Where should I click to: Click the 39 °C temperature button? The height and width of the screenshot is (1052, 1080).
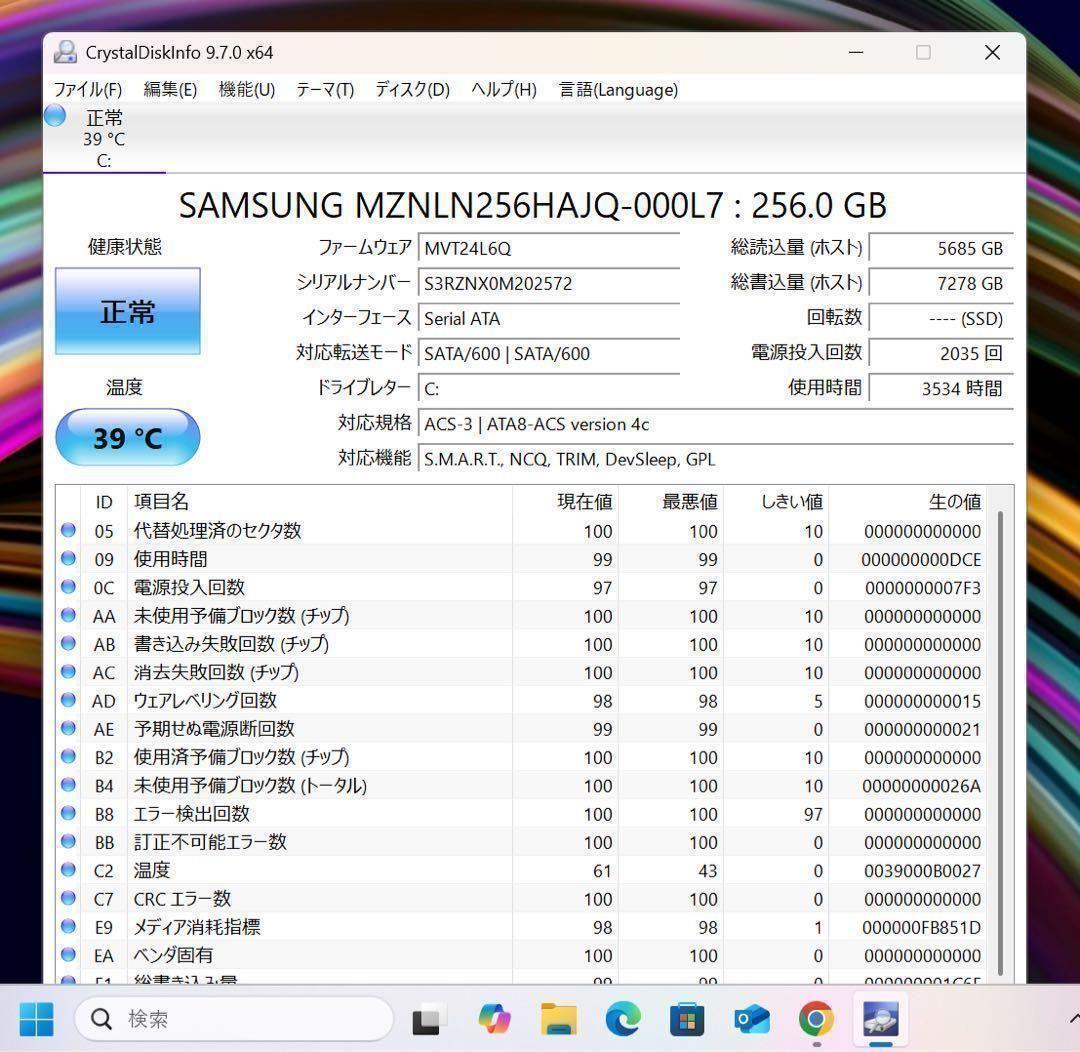point(127,437)
